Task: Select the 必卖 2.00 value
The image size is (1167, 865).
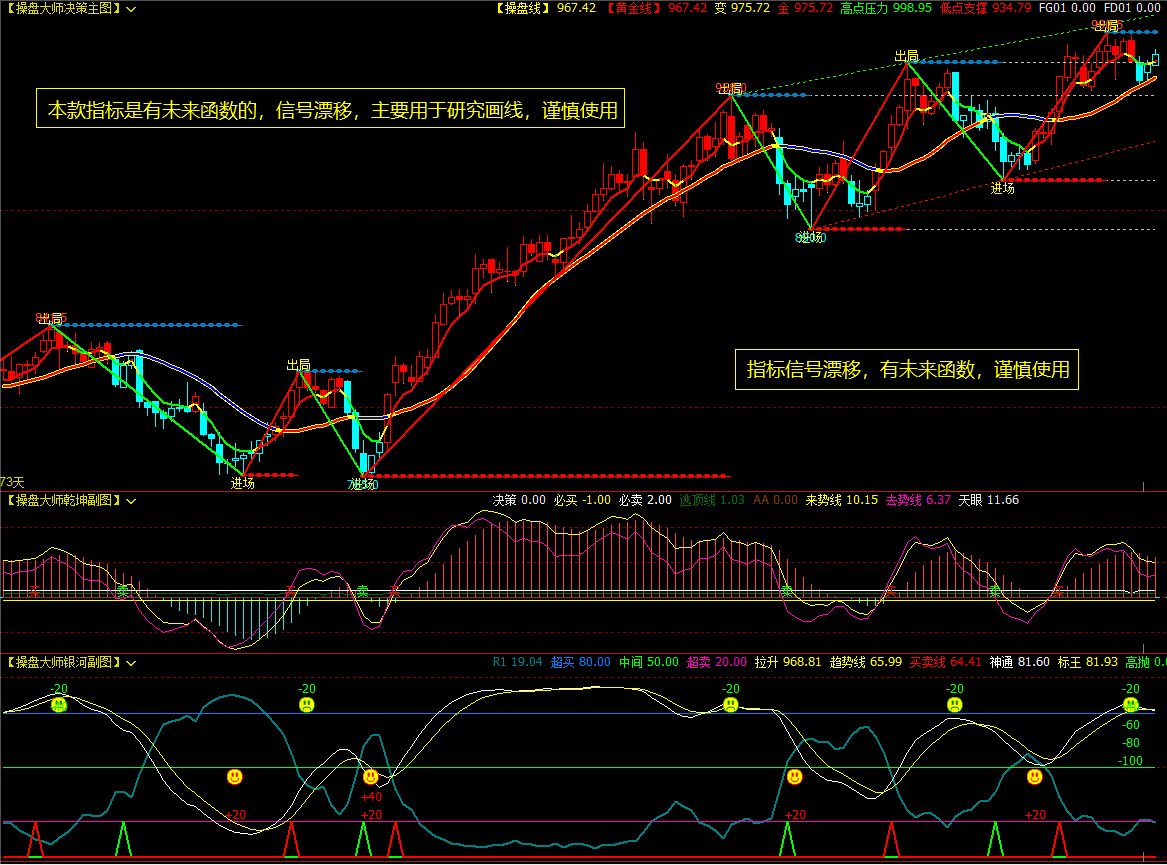Action: point(645,500)
